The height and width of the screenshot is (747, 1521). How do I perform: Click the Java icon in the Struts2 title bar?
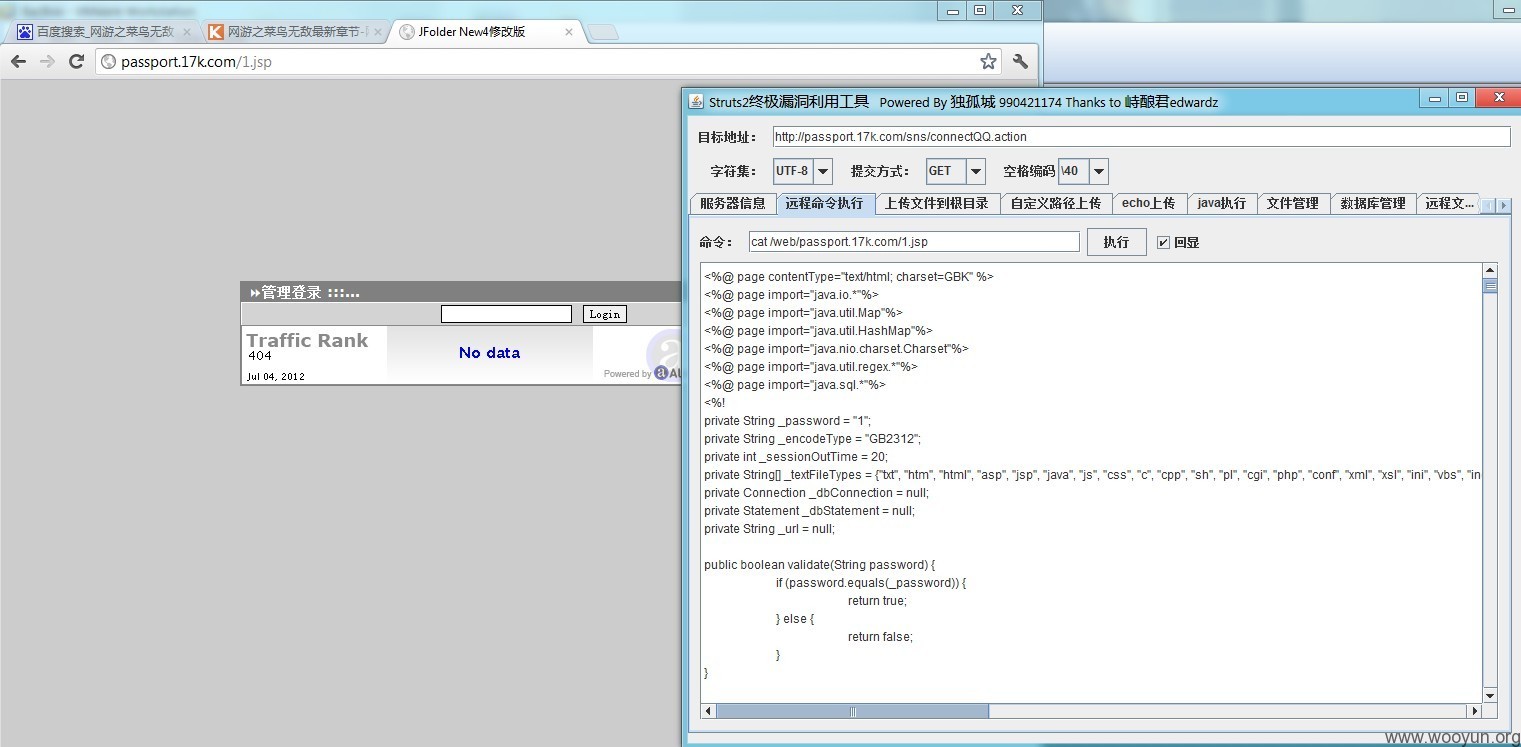(x=696, y=101)
